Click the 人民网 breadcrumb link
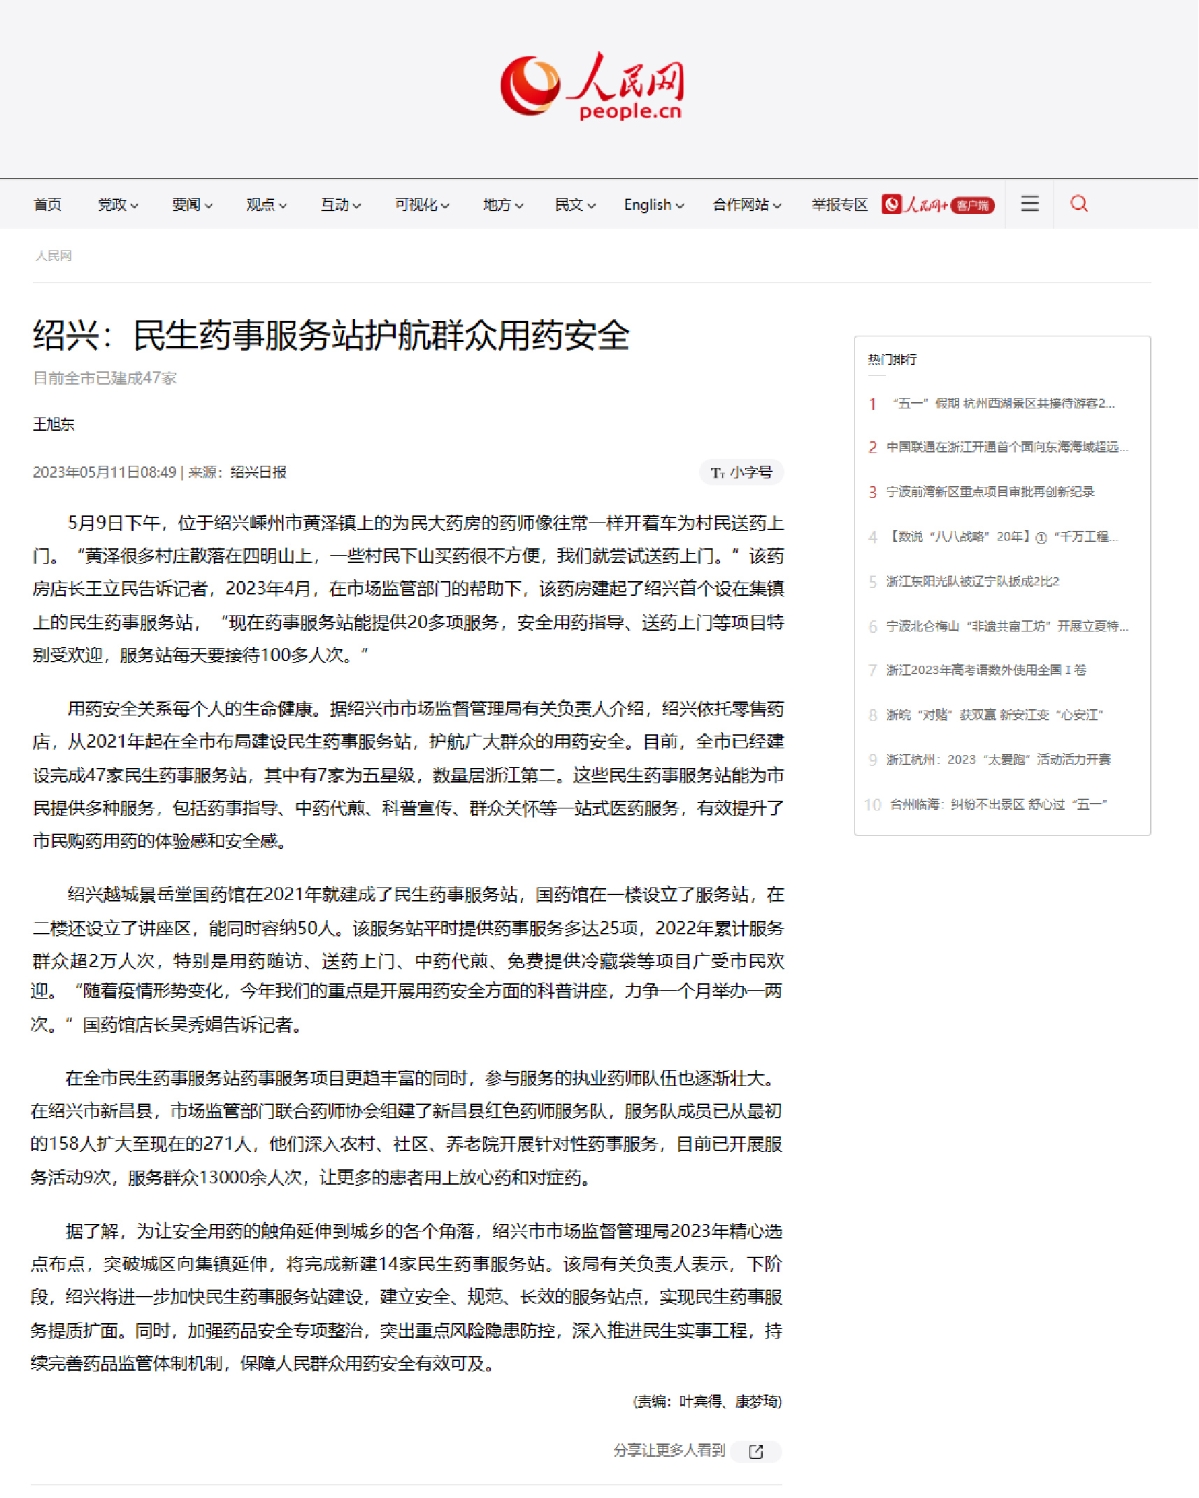The width and height of the screenshot is (1199, 1498). [x=54, y=256]
